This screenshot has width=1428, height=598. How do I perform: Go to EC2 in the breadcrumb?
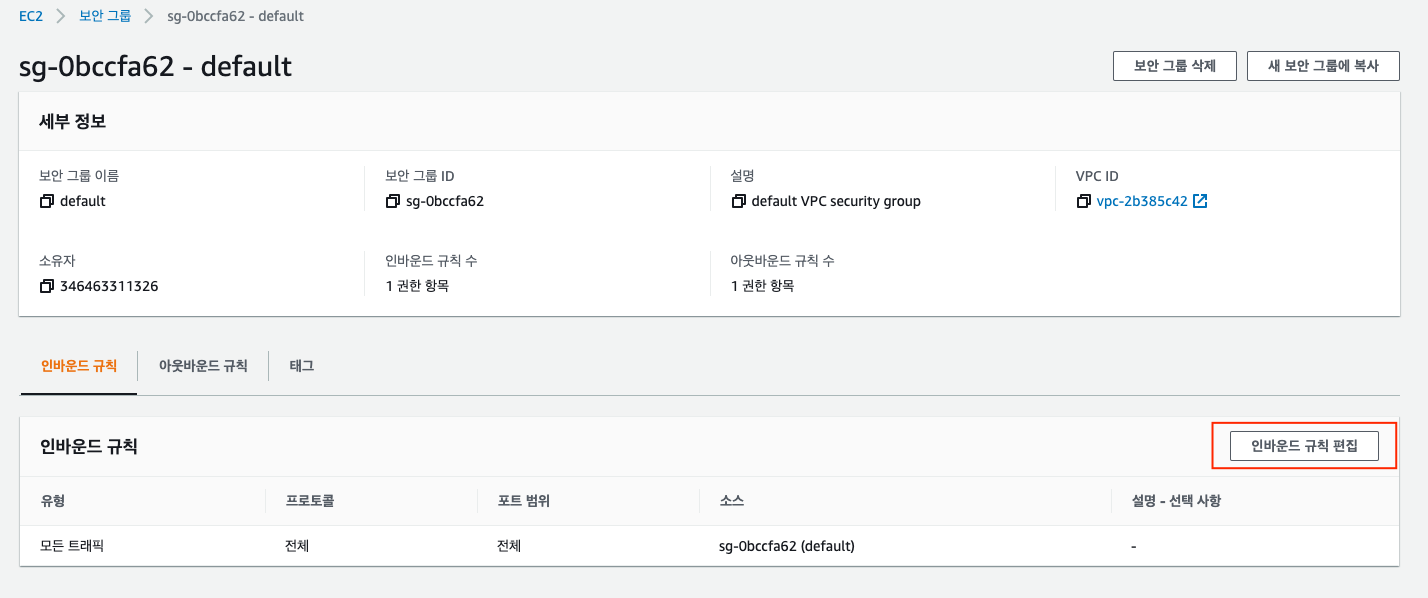pyautogui.click(x=31, y=16)
